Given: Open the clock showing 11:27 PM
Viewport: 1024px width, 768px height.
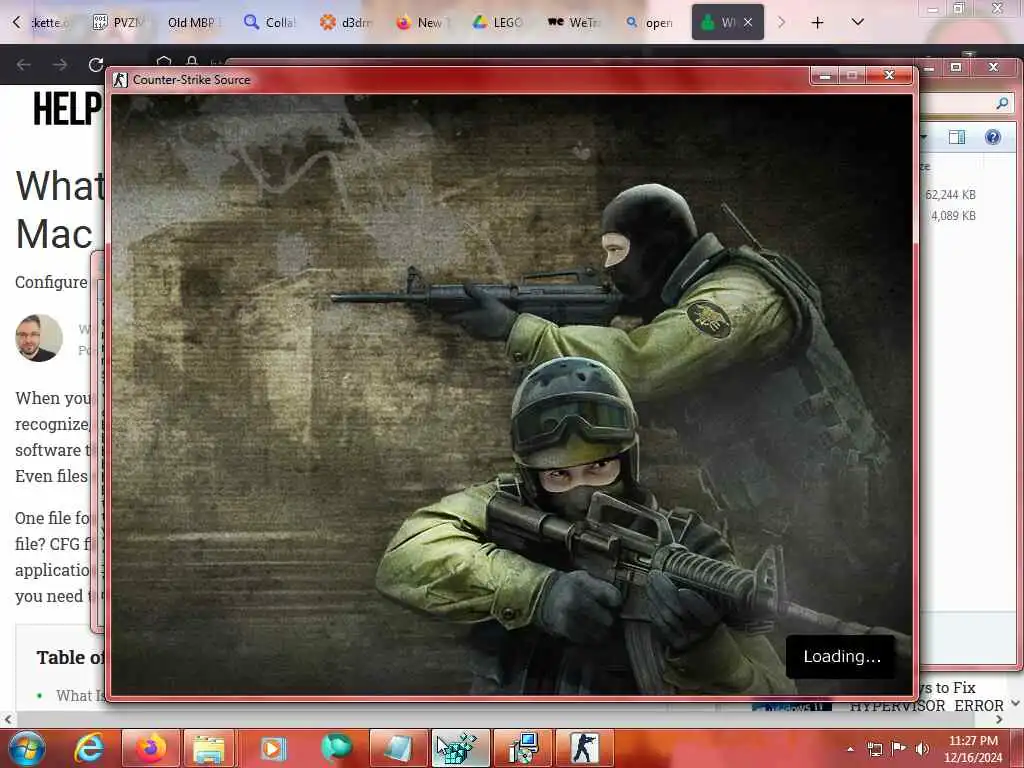Looking at the screenshot, I should tap(973, 749).
